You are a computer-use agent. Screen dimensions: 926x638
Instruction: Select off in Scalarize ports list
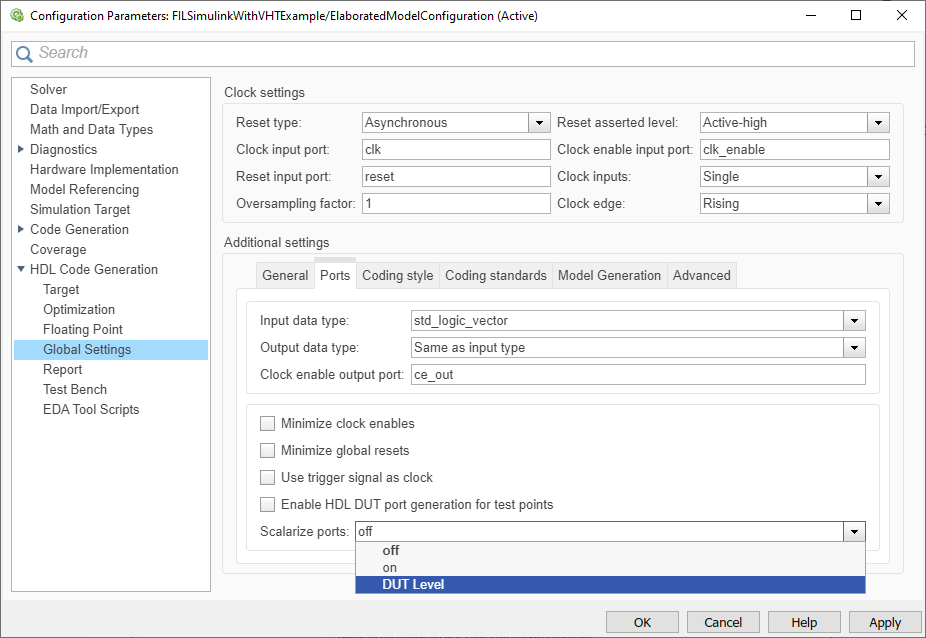tap(610, 551)
